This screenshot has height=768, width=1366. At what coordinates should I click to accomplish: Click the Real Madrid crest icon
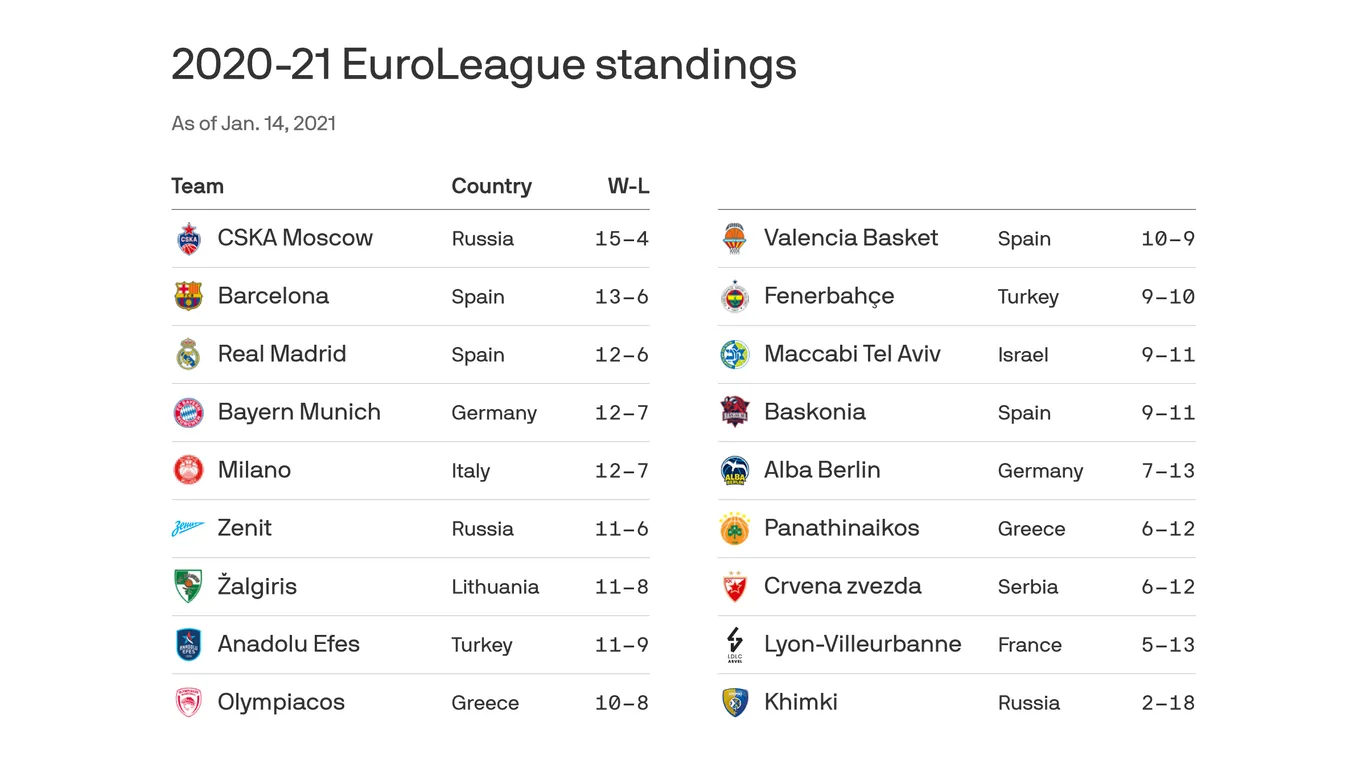(x=188, y=355)
